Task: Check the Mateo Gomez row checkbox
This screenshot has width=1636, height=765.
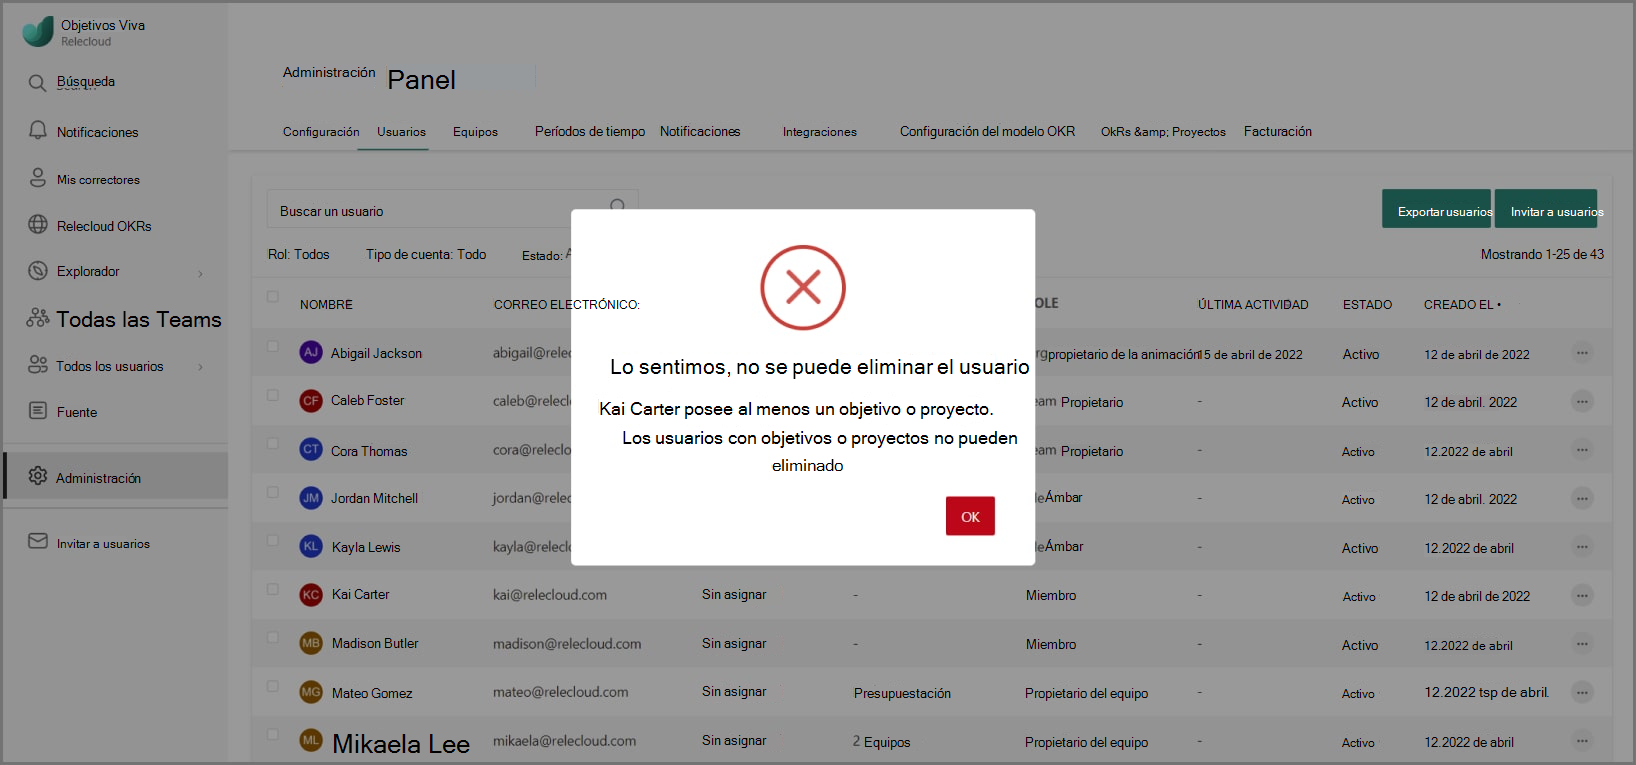Action: 272,686
